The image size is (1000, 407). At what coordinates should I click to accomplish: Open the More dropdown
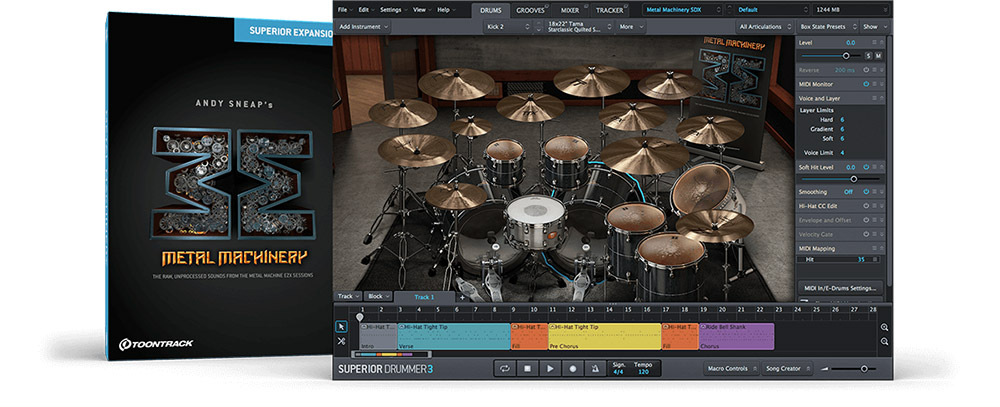[631, 27]
